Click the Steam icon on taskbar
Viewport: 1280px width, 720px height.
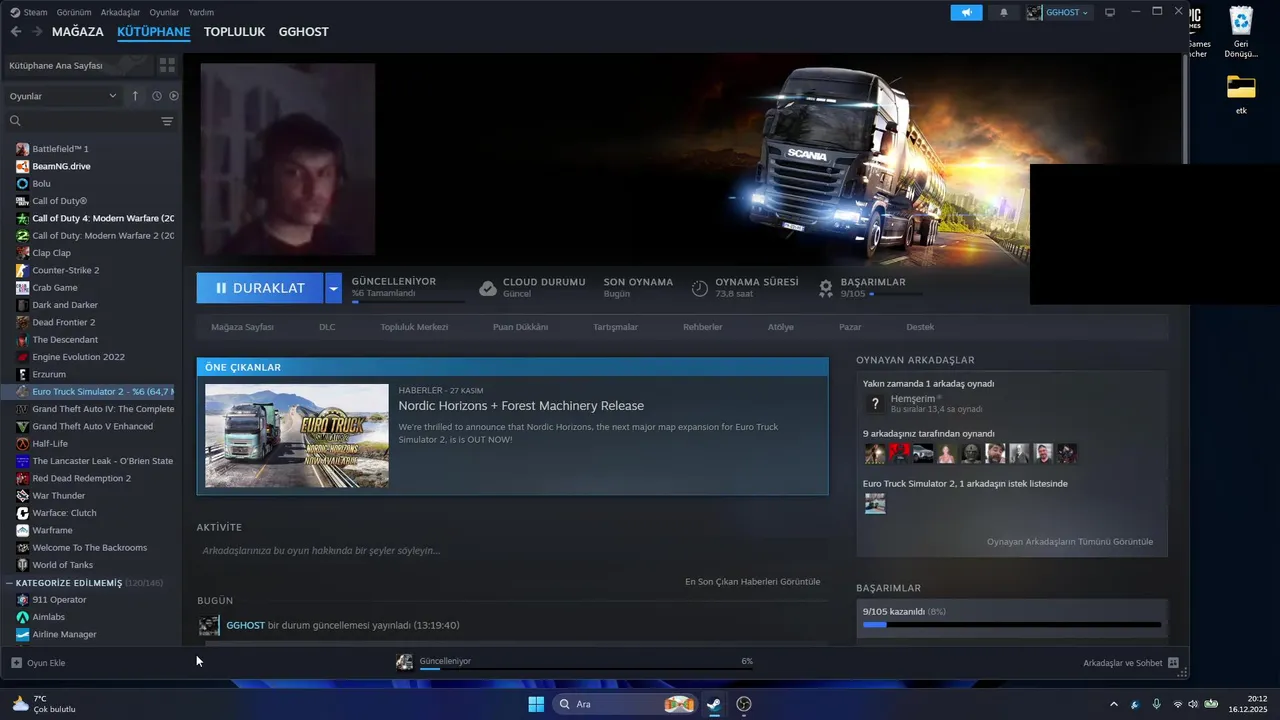[x=713, y=704]
